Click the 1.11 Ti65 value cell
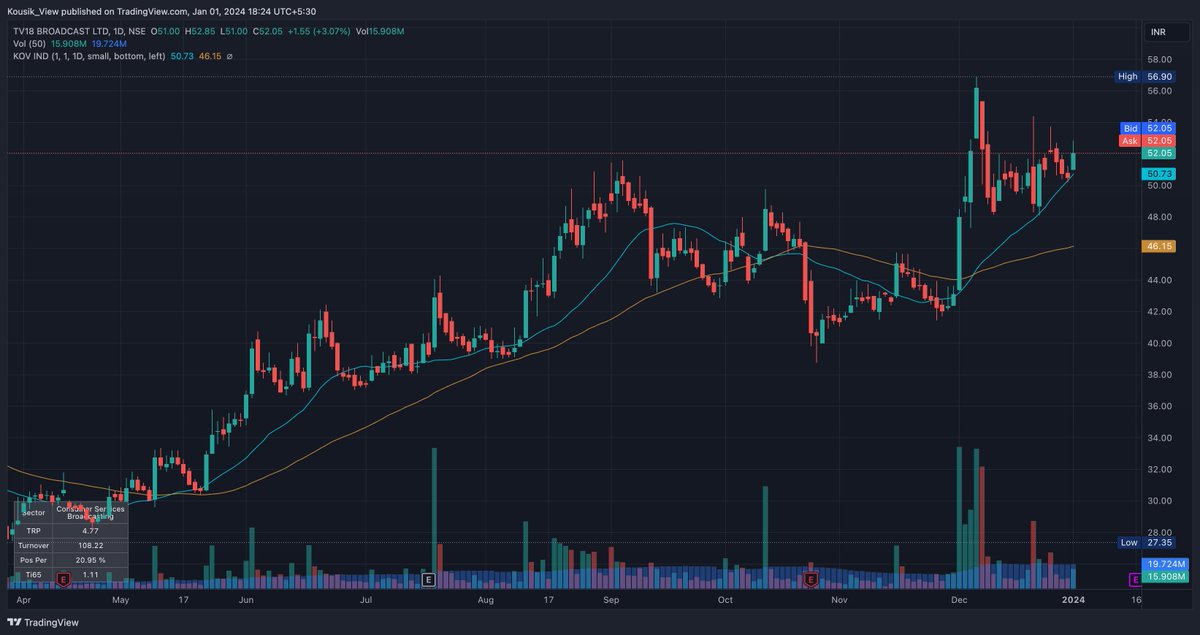This screenshot has height=635, width=1200. tap(90, 577)
